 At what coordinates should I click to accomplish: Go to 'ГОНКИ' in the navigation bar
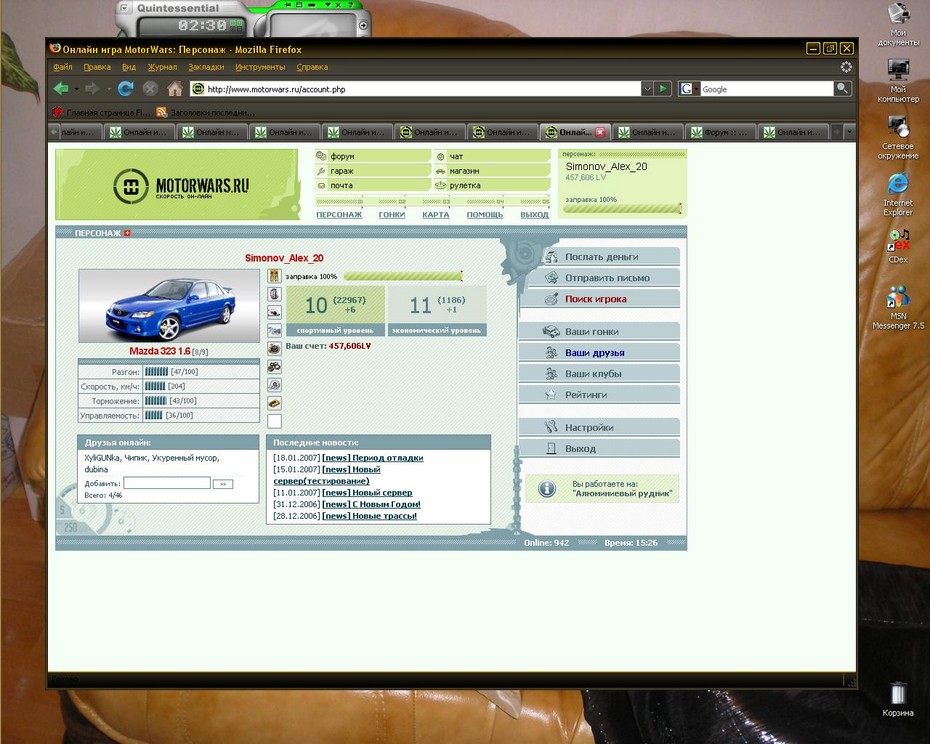(x=392, y=215)
